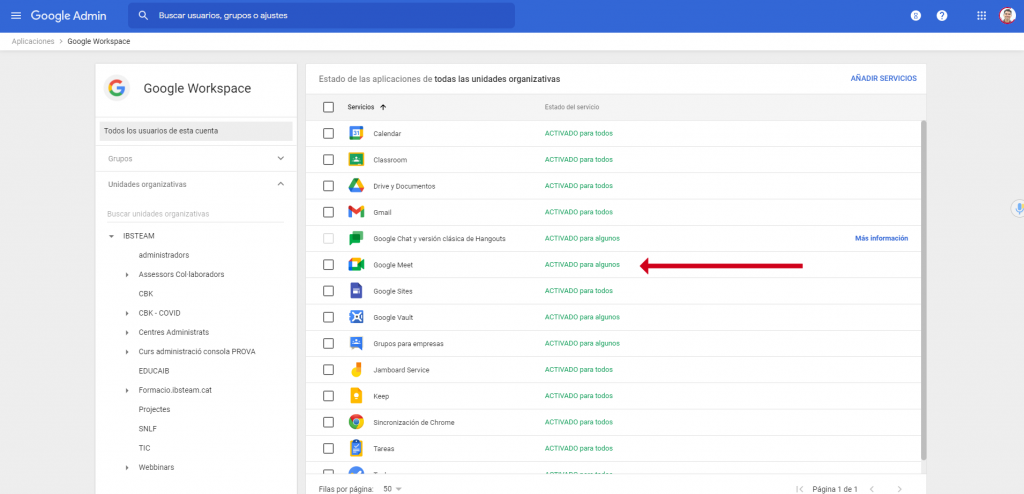The image size is (1024, 494).
Task: Expand Centres Administrats tree arrow
Action: pos(127,333)
